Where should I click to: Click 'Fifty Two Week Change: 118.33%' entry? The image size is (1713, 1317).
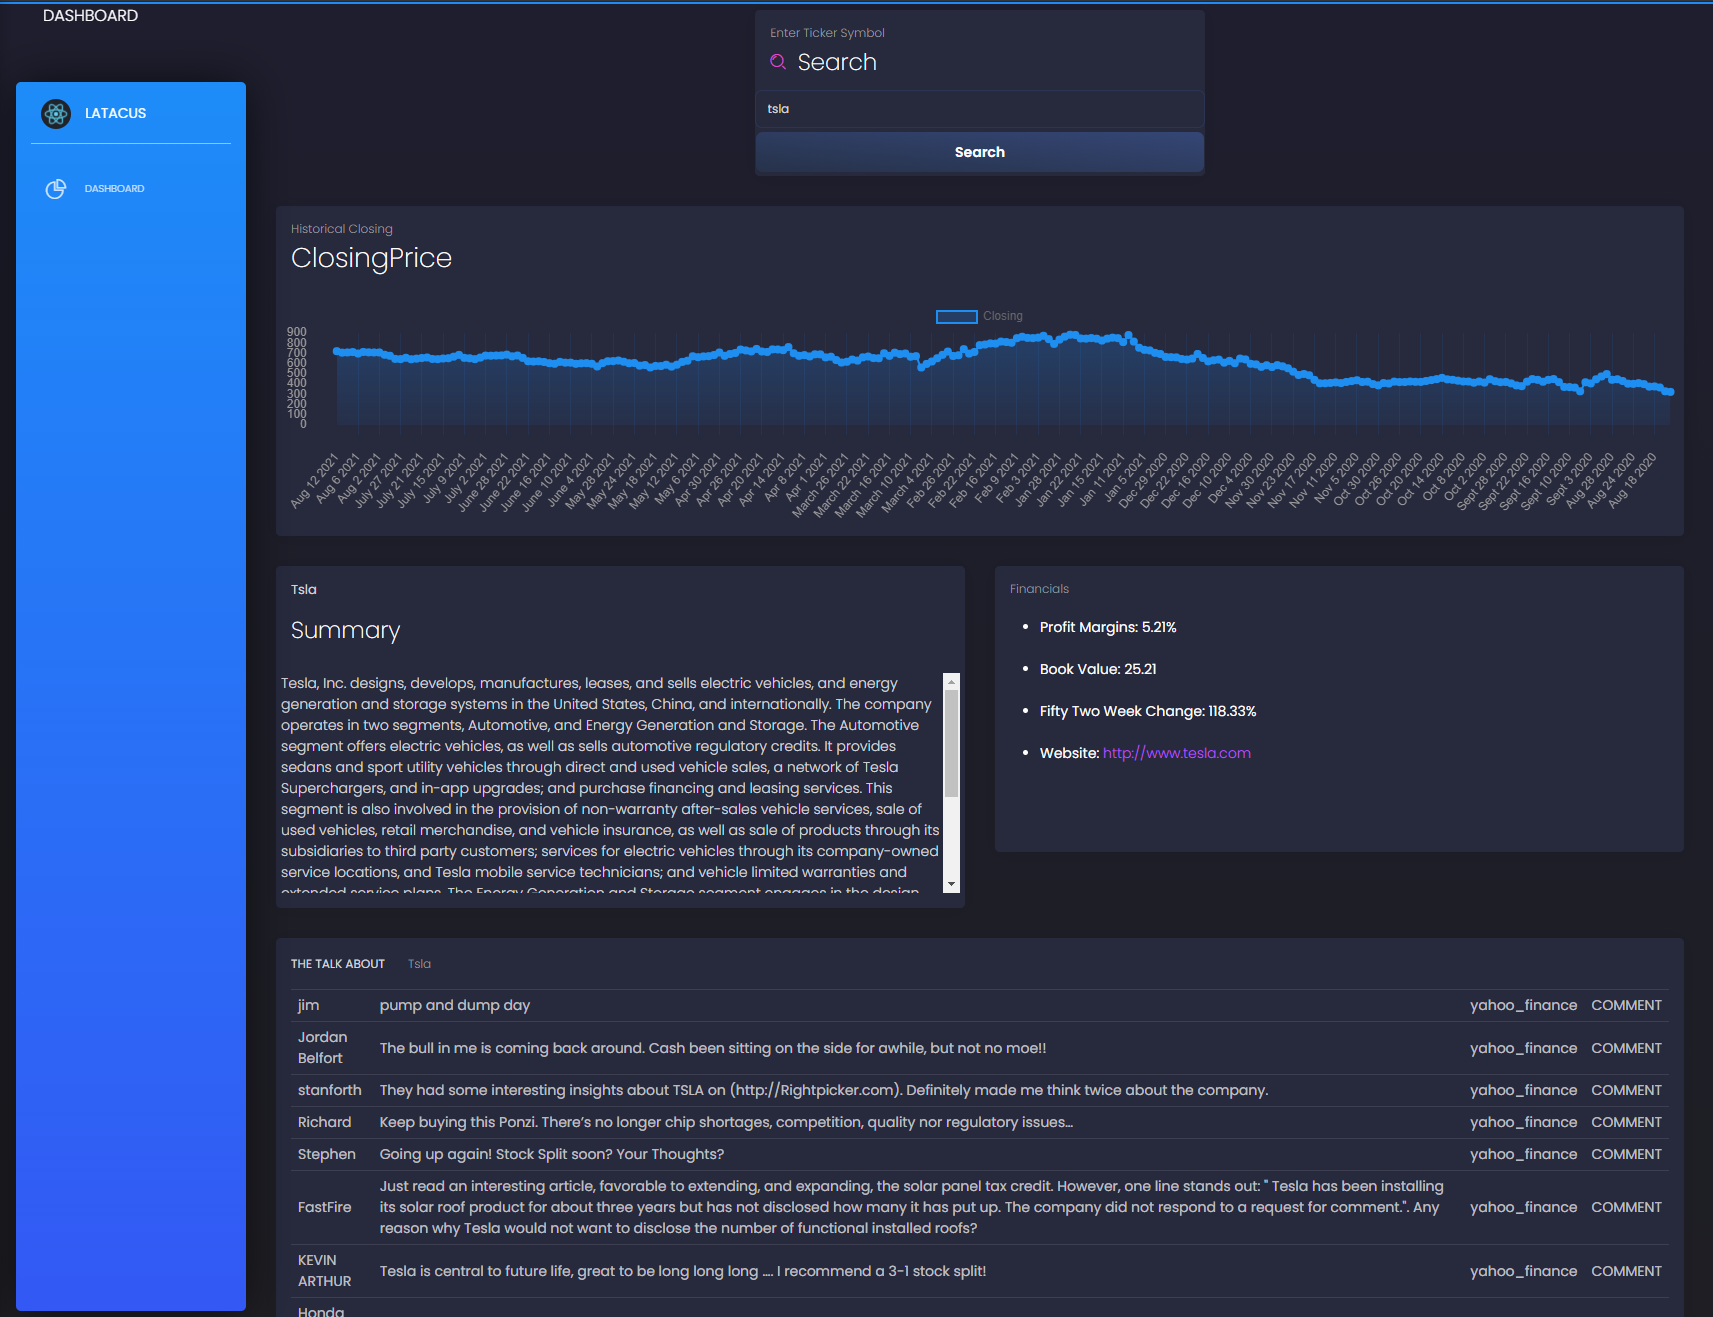(x=1148, y=711)
